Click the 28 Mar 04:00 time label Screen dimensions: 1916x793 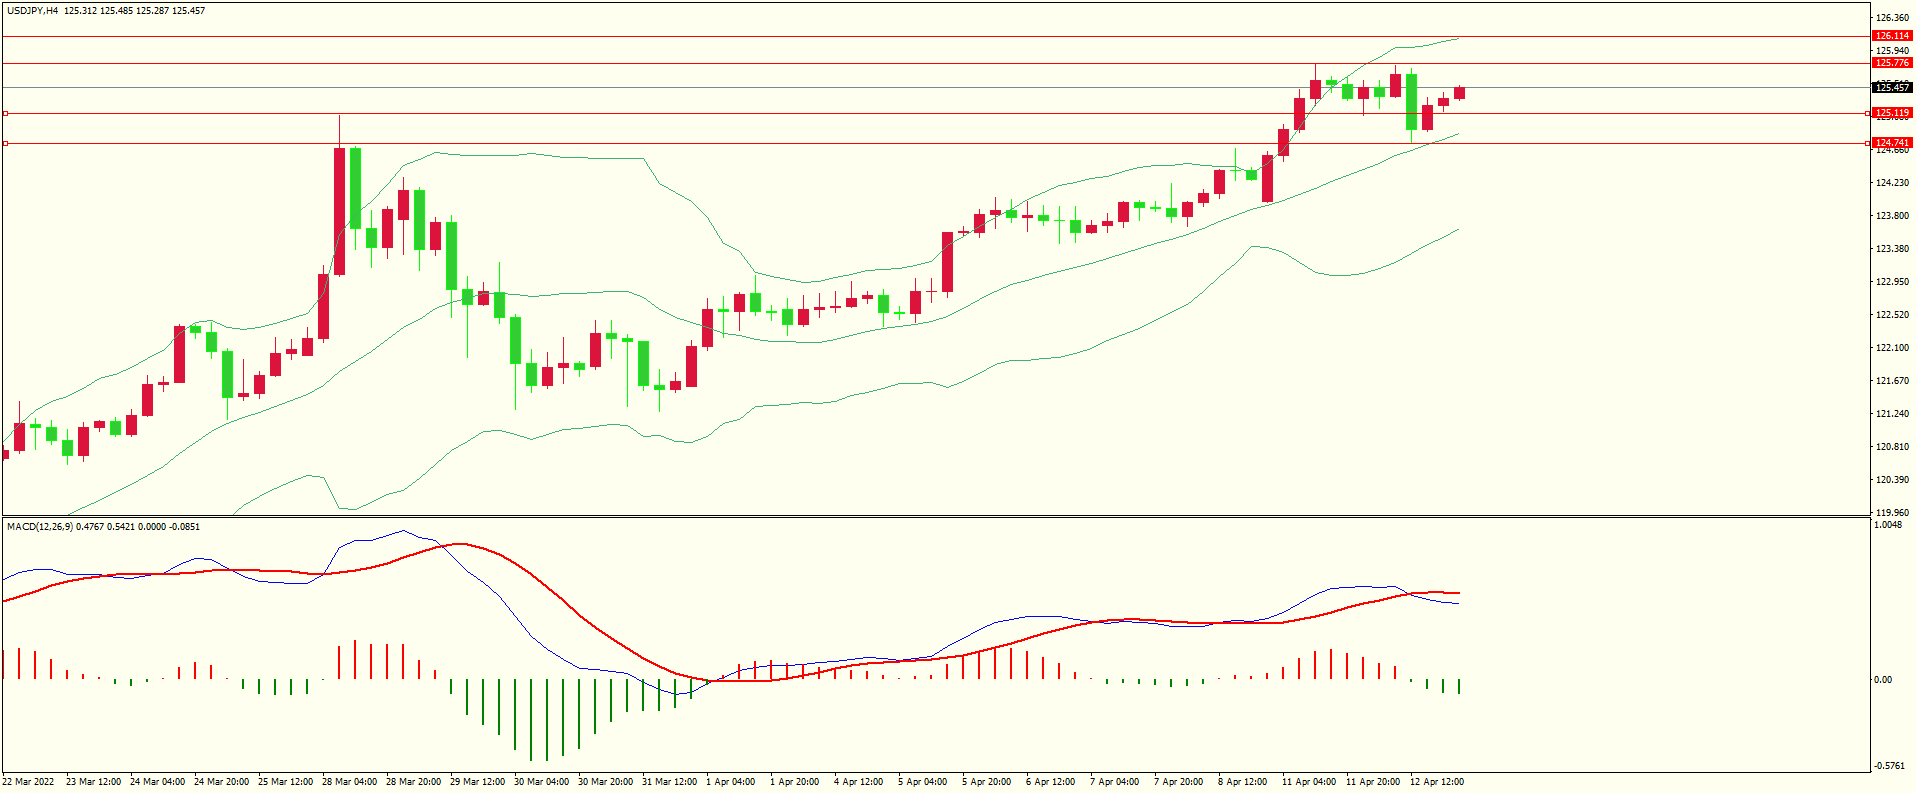349,782
